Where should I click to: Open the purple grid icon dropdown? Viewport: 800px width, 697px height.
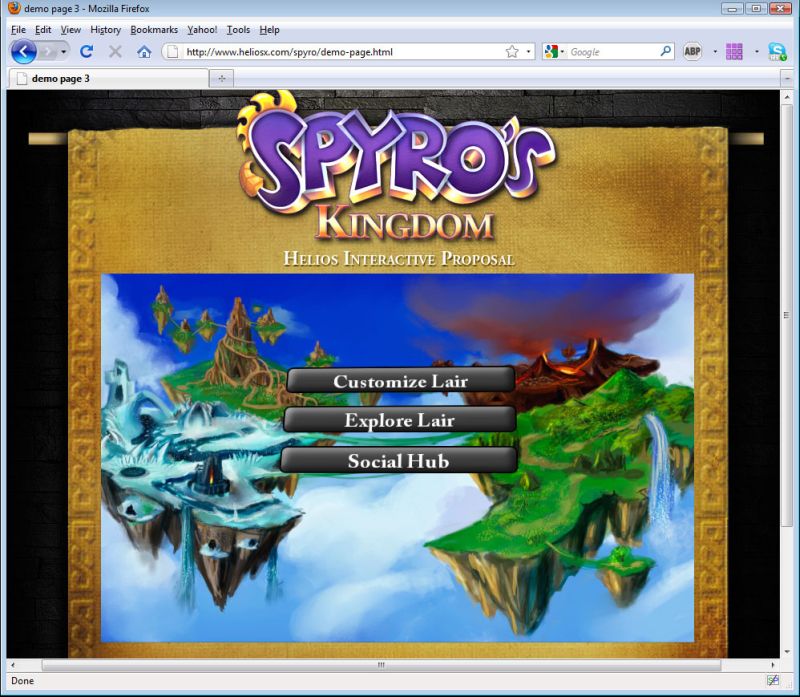[757, 52]
